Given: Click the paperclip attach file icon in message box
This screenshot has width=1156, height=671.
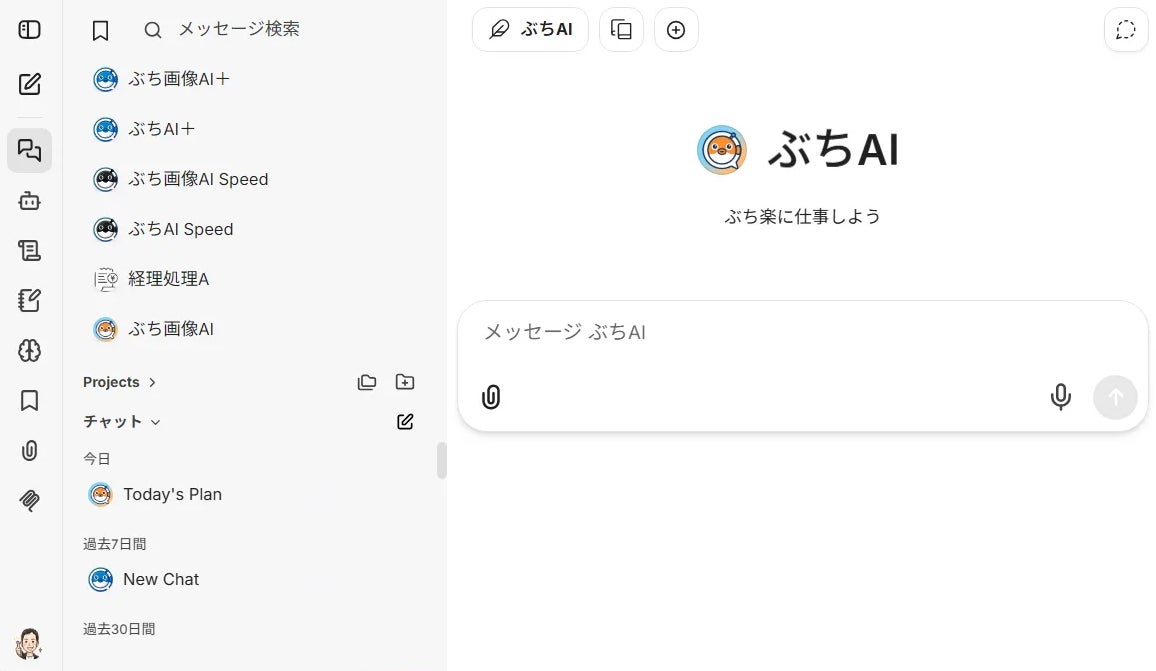Looking at the screenshot, I should point(491,397).
